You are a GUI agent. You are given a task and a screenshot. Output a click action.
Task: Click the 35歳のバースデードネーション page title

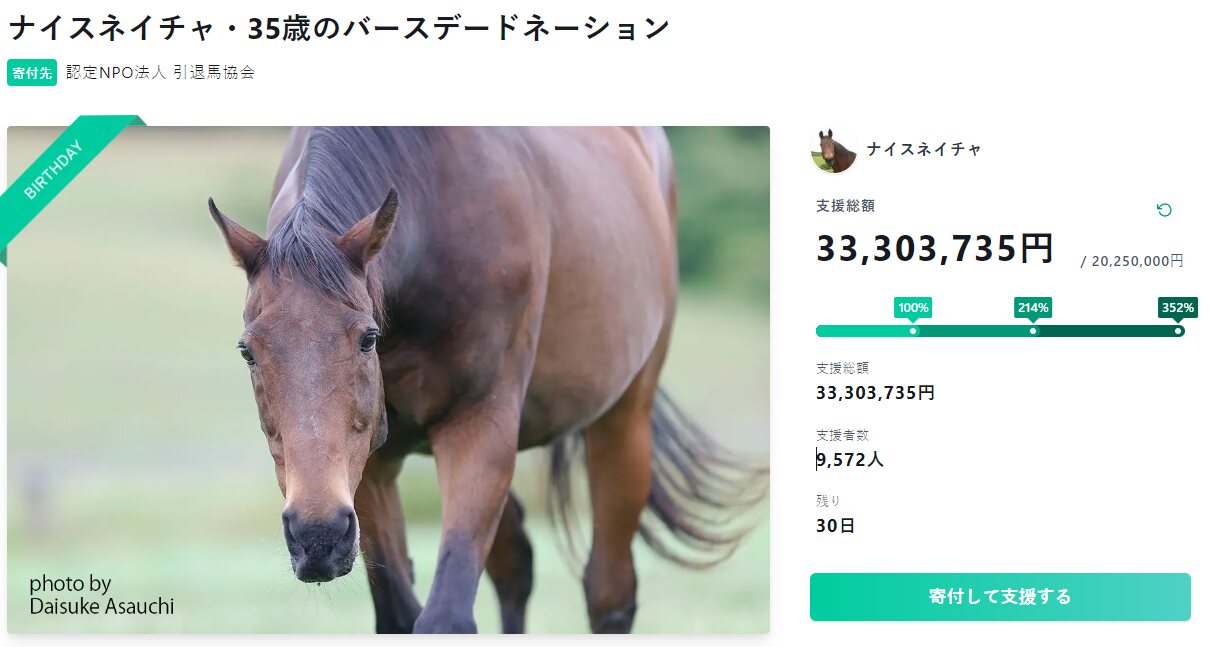pos(338,28)
